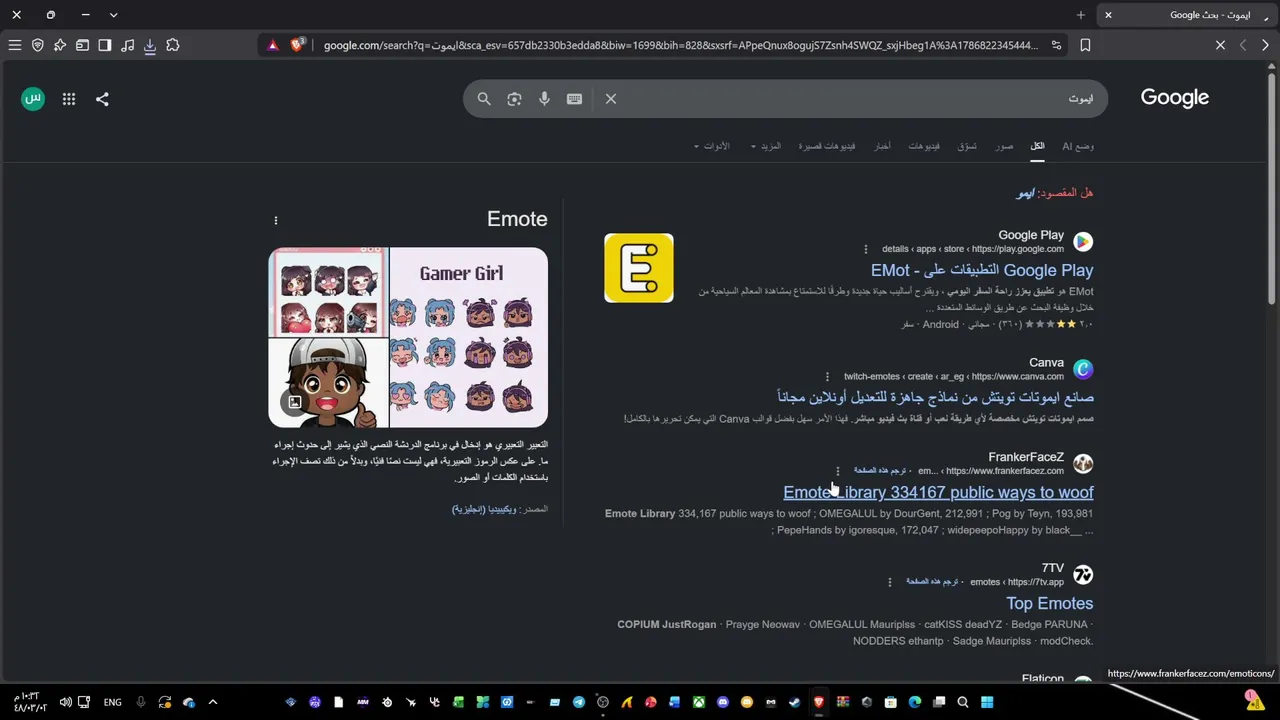Go back in browser history

(x=1265, y=45)
